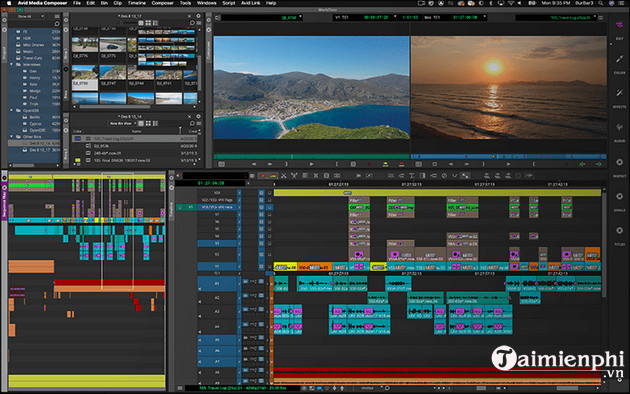
Task: Click the search icon in the Dec 8 10_14 bin
Action: [x=192, y=123]
